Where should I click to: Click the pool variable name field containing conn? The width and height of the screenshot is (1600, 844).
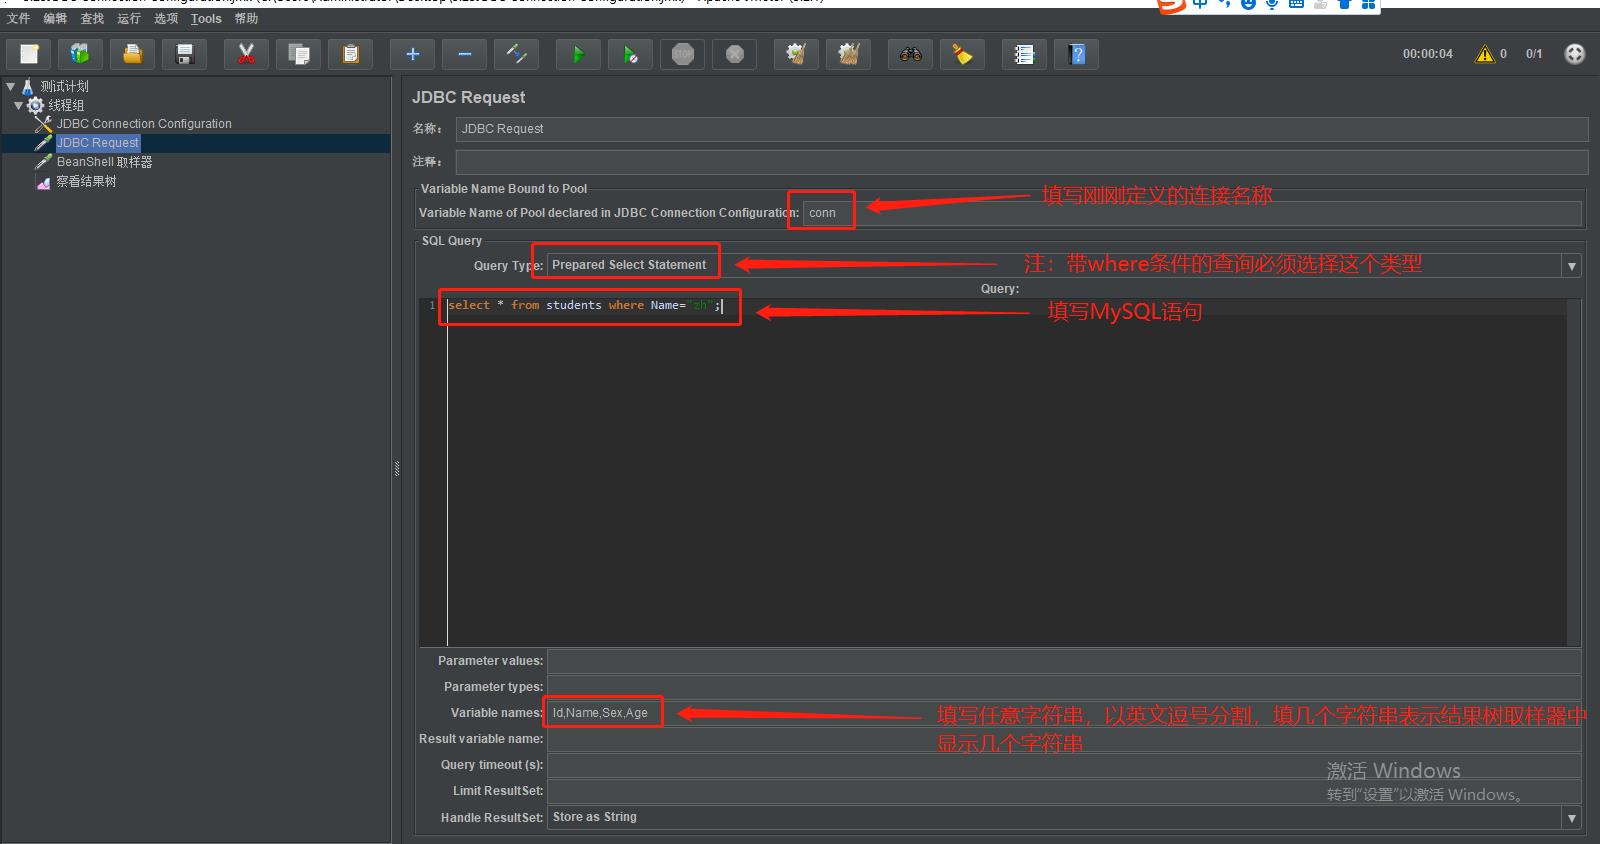1192,213
